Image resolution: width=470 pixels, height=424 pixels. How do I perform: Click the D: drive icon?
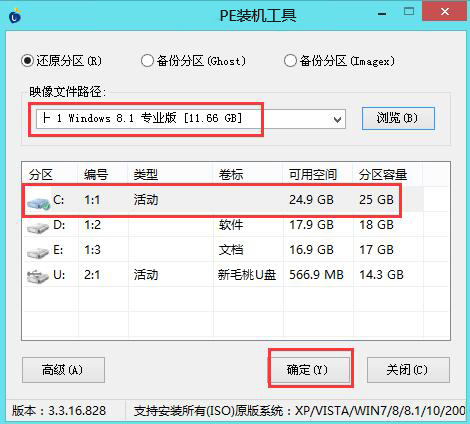(38, 227)
